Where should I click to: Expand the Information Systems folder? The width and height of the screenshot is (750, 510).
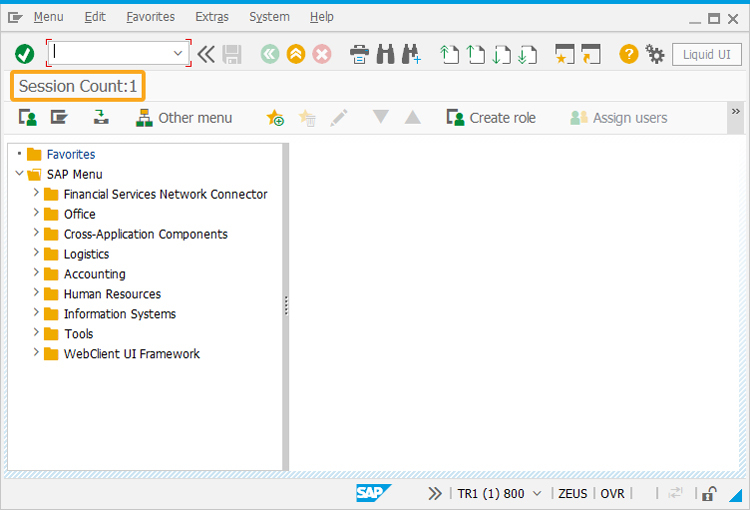(x=36, y=312)
